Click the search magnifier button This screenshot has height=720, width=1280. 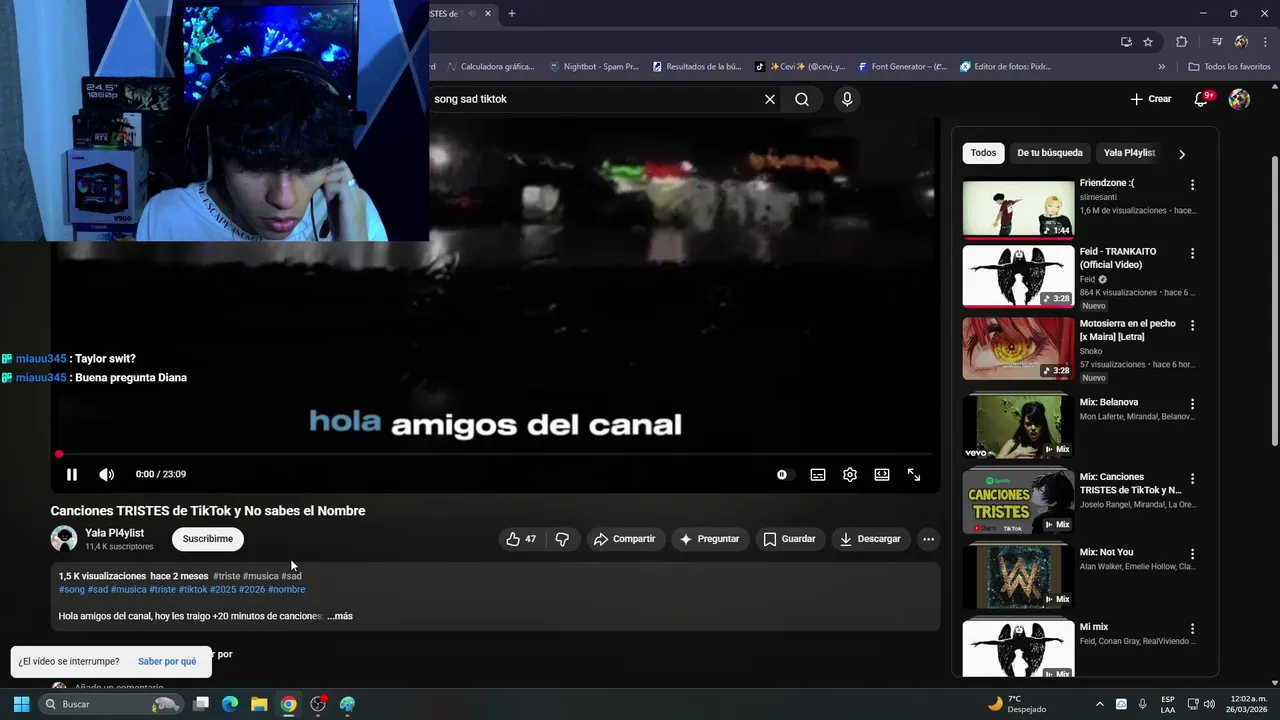[802, 99]
